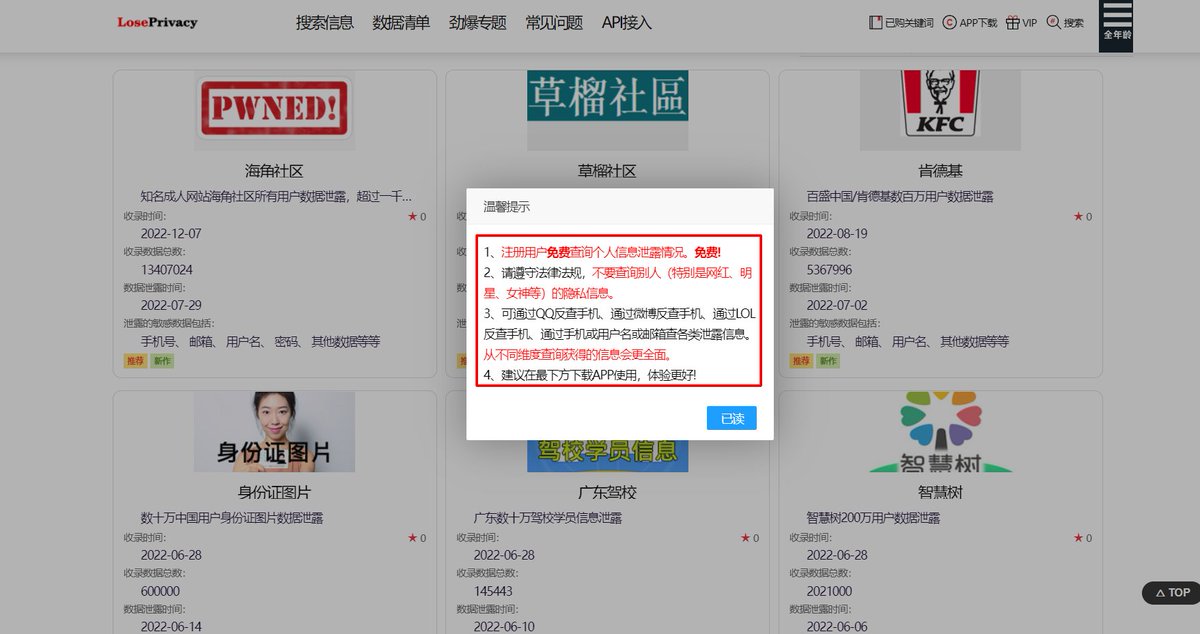
Task: Click the 广东驾校 card title
Action: [607, 493]
